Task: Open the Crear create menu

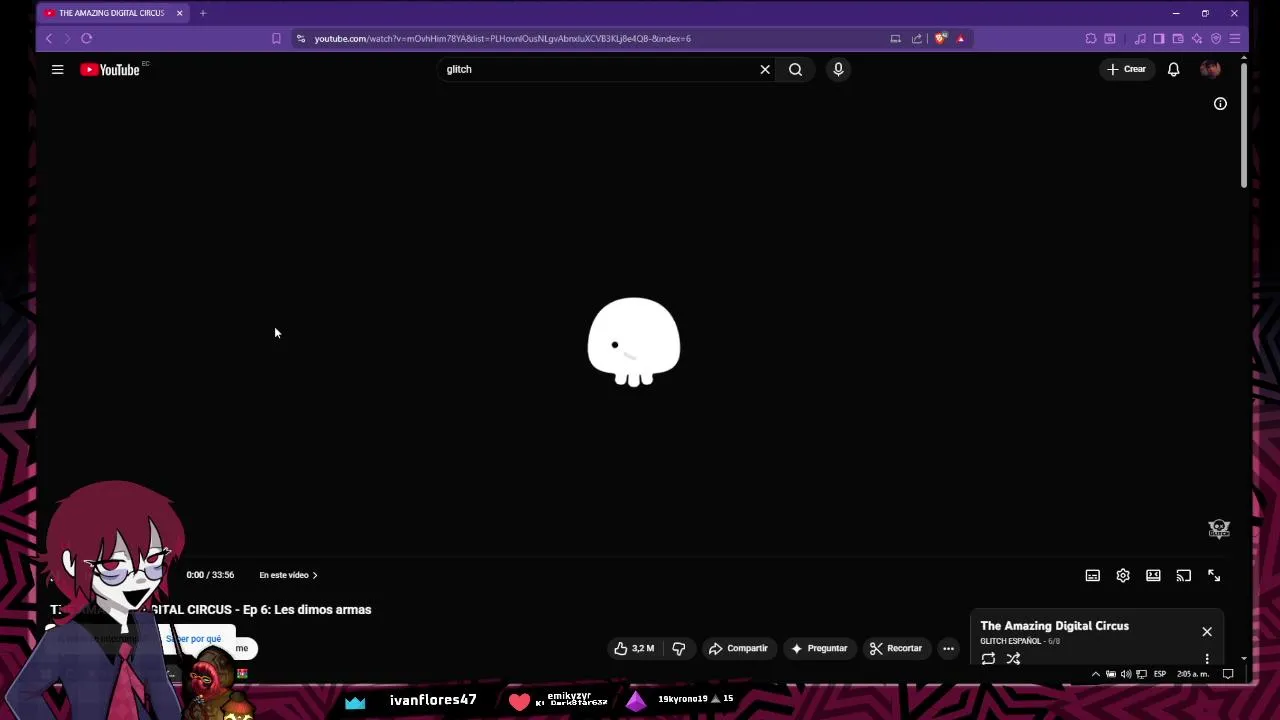Action: pyautogui.click(x=1126, y=69)
